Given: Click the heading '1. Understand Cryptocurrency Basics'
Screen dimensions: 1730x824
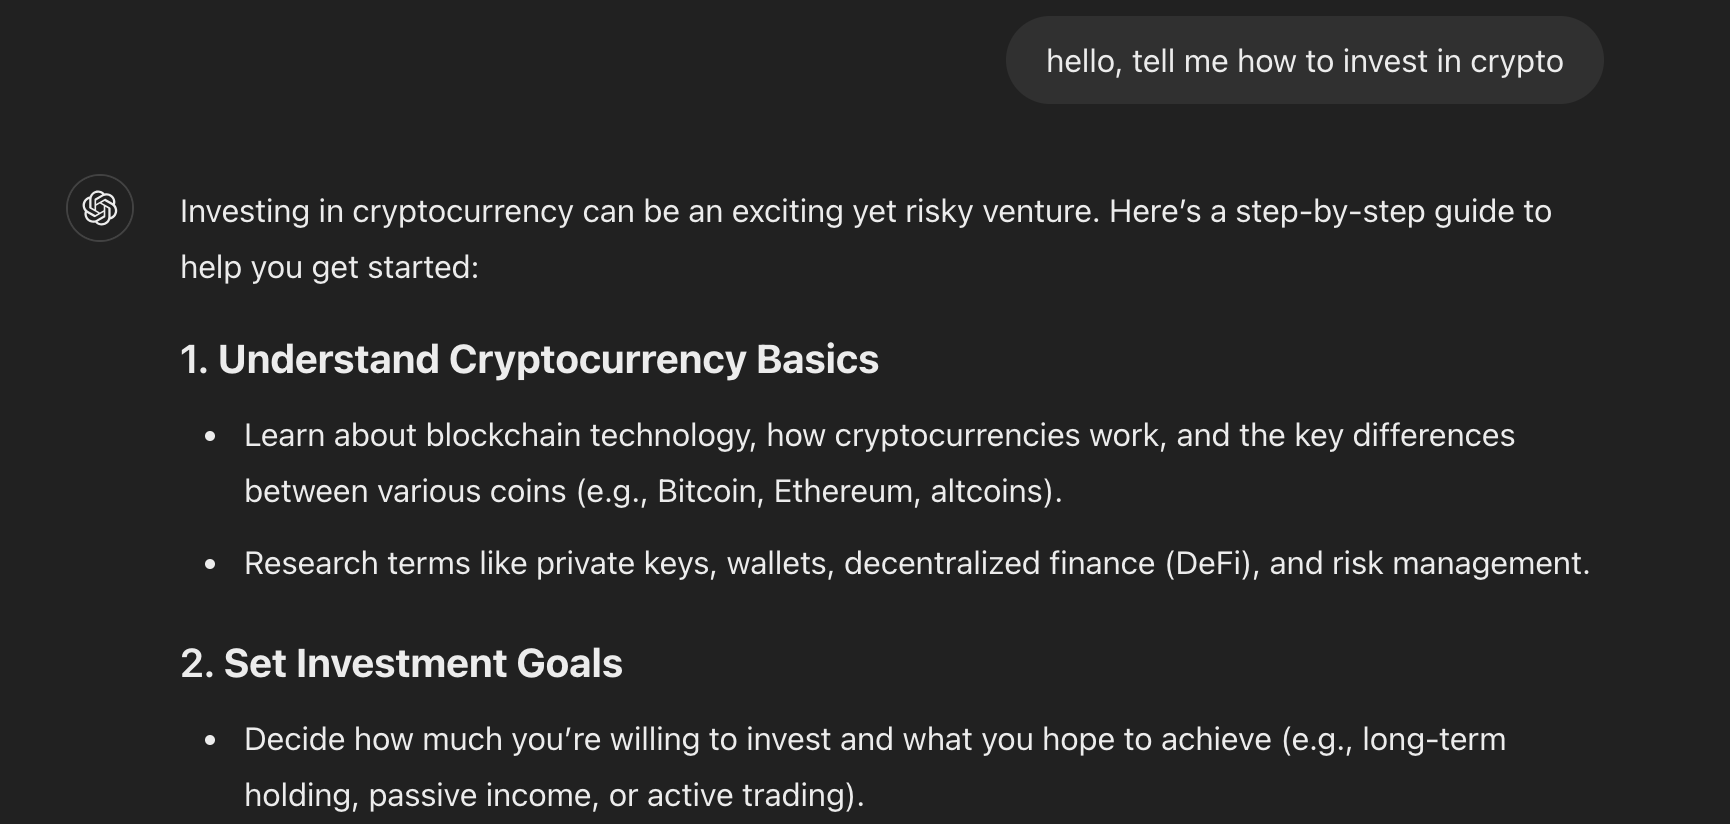Looking at the screenshot, I should point(529,360).
